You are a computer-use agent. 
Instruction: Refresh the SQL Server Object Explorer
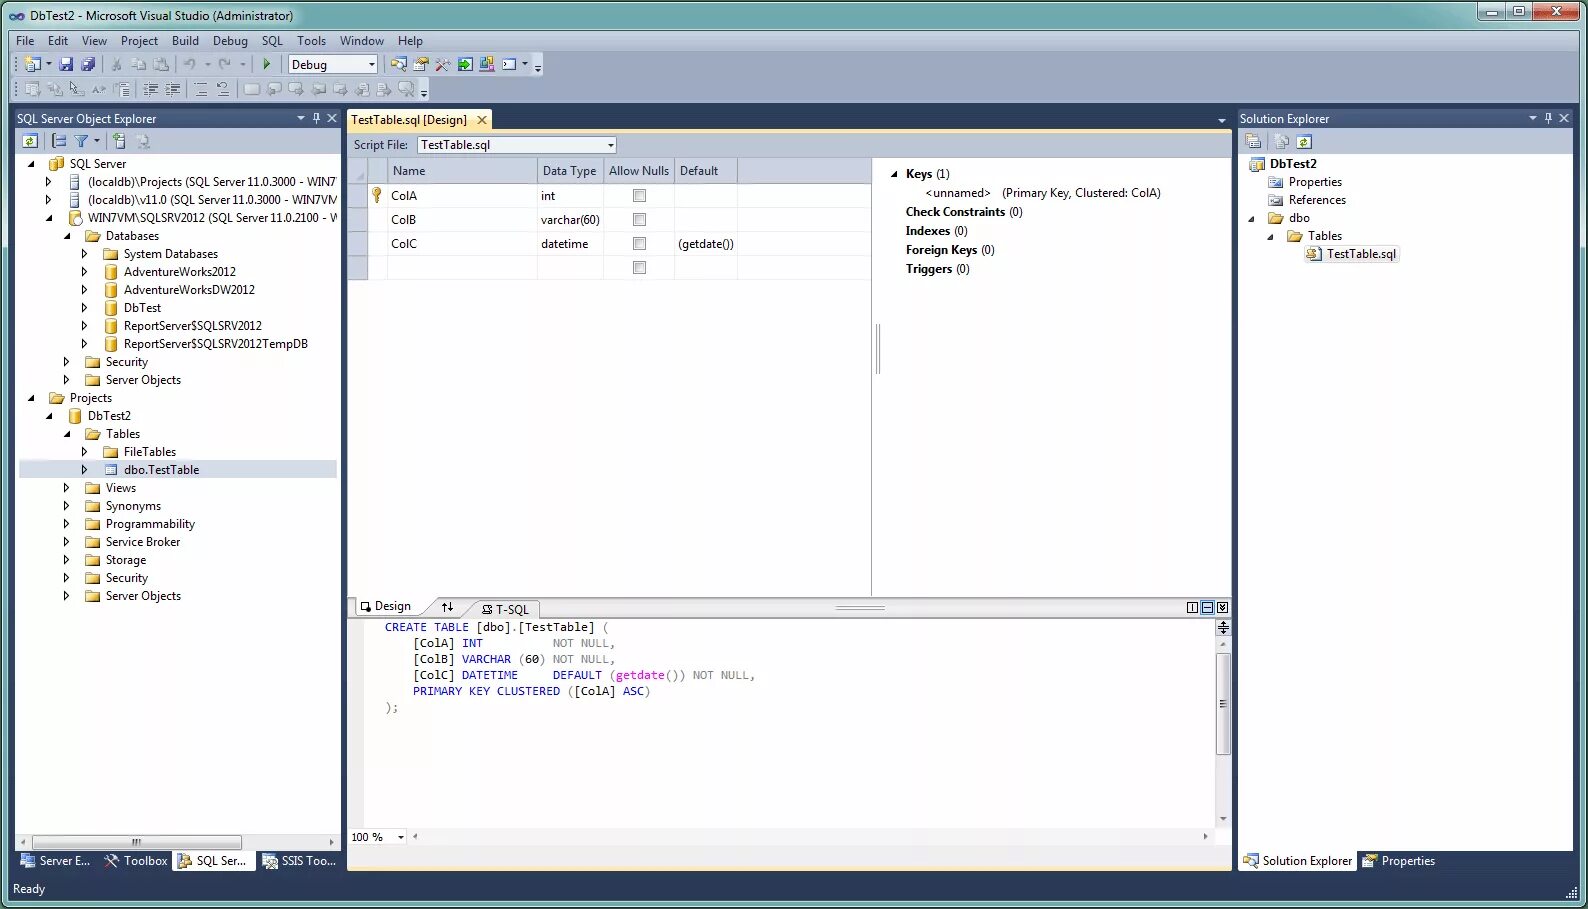[30, 142]
